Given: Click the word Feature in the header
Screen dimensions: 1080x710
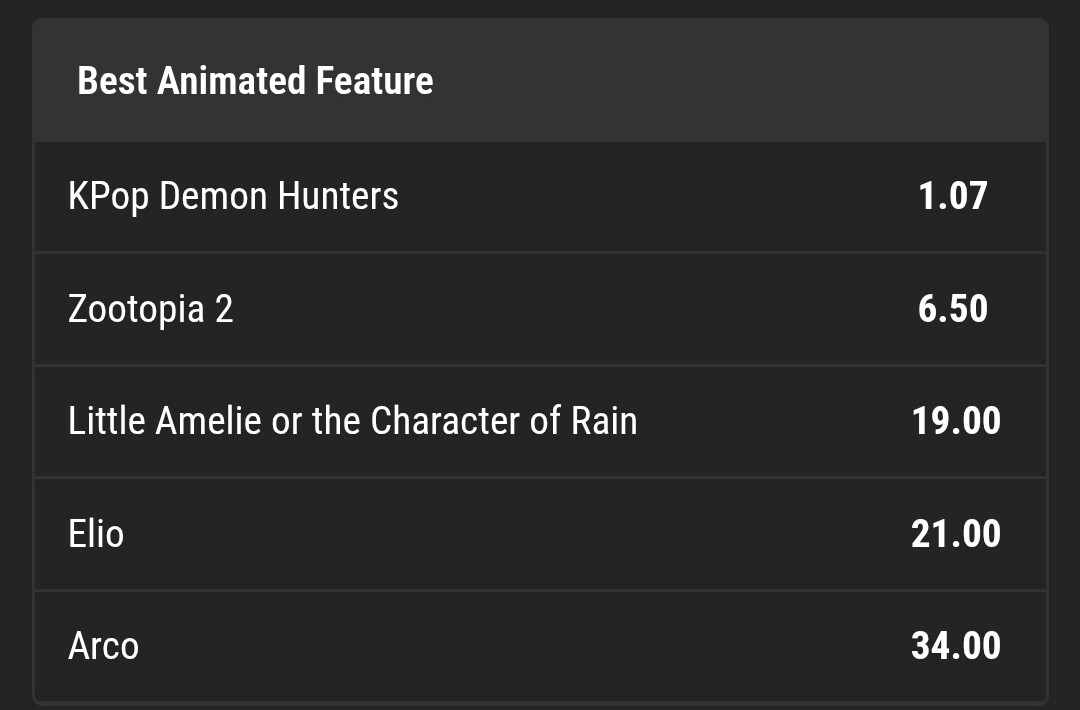Looking at the screenshot, I should tap(375, 80).
